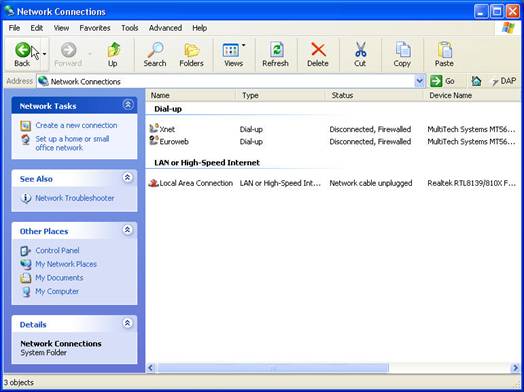Click the Dial-up group header
This screenshot has height=392, width=524.
pyautogui.click(x=168, y=109)
